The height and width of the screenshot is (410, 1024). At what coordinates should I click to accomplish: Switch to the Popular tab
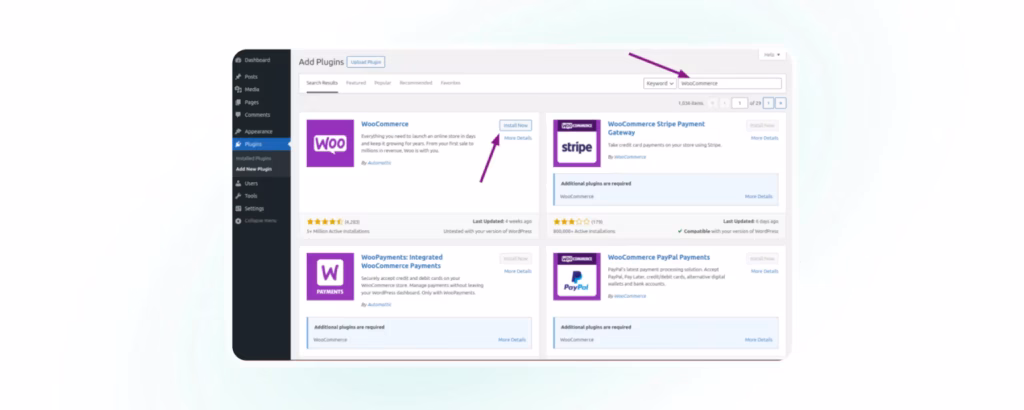tap(383, 84)
